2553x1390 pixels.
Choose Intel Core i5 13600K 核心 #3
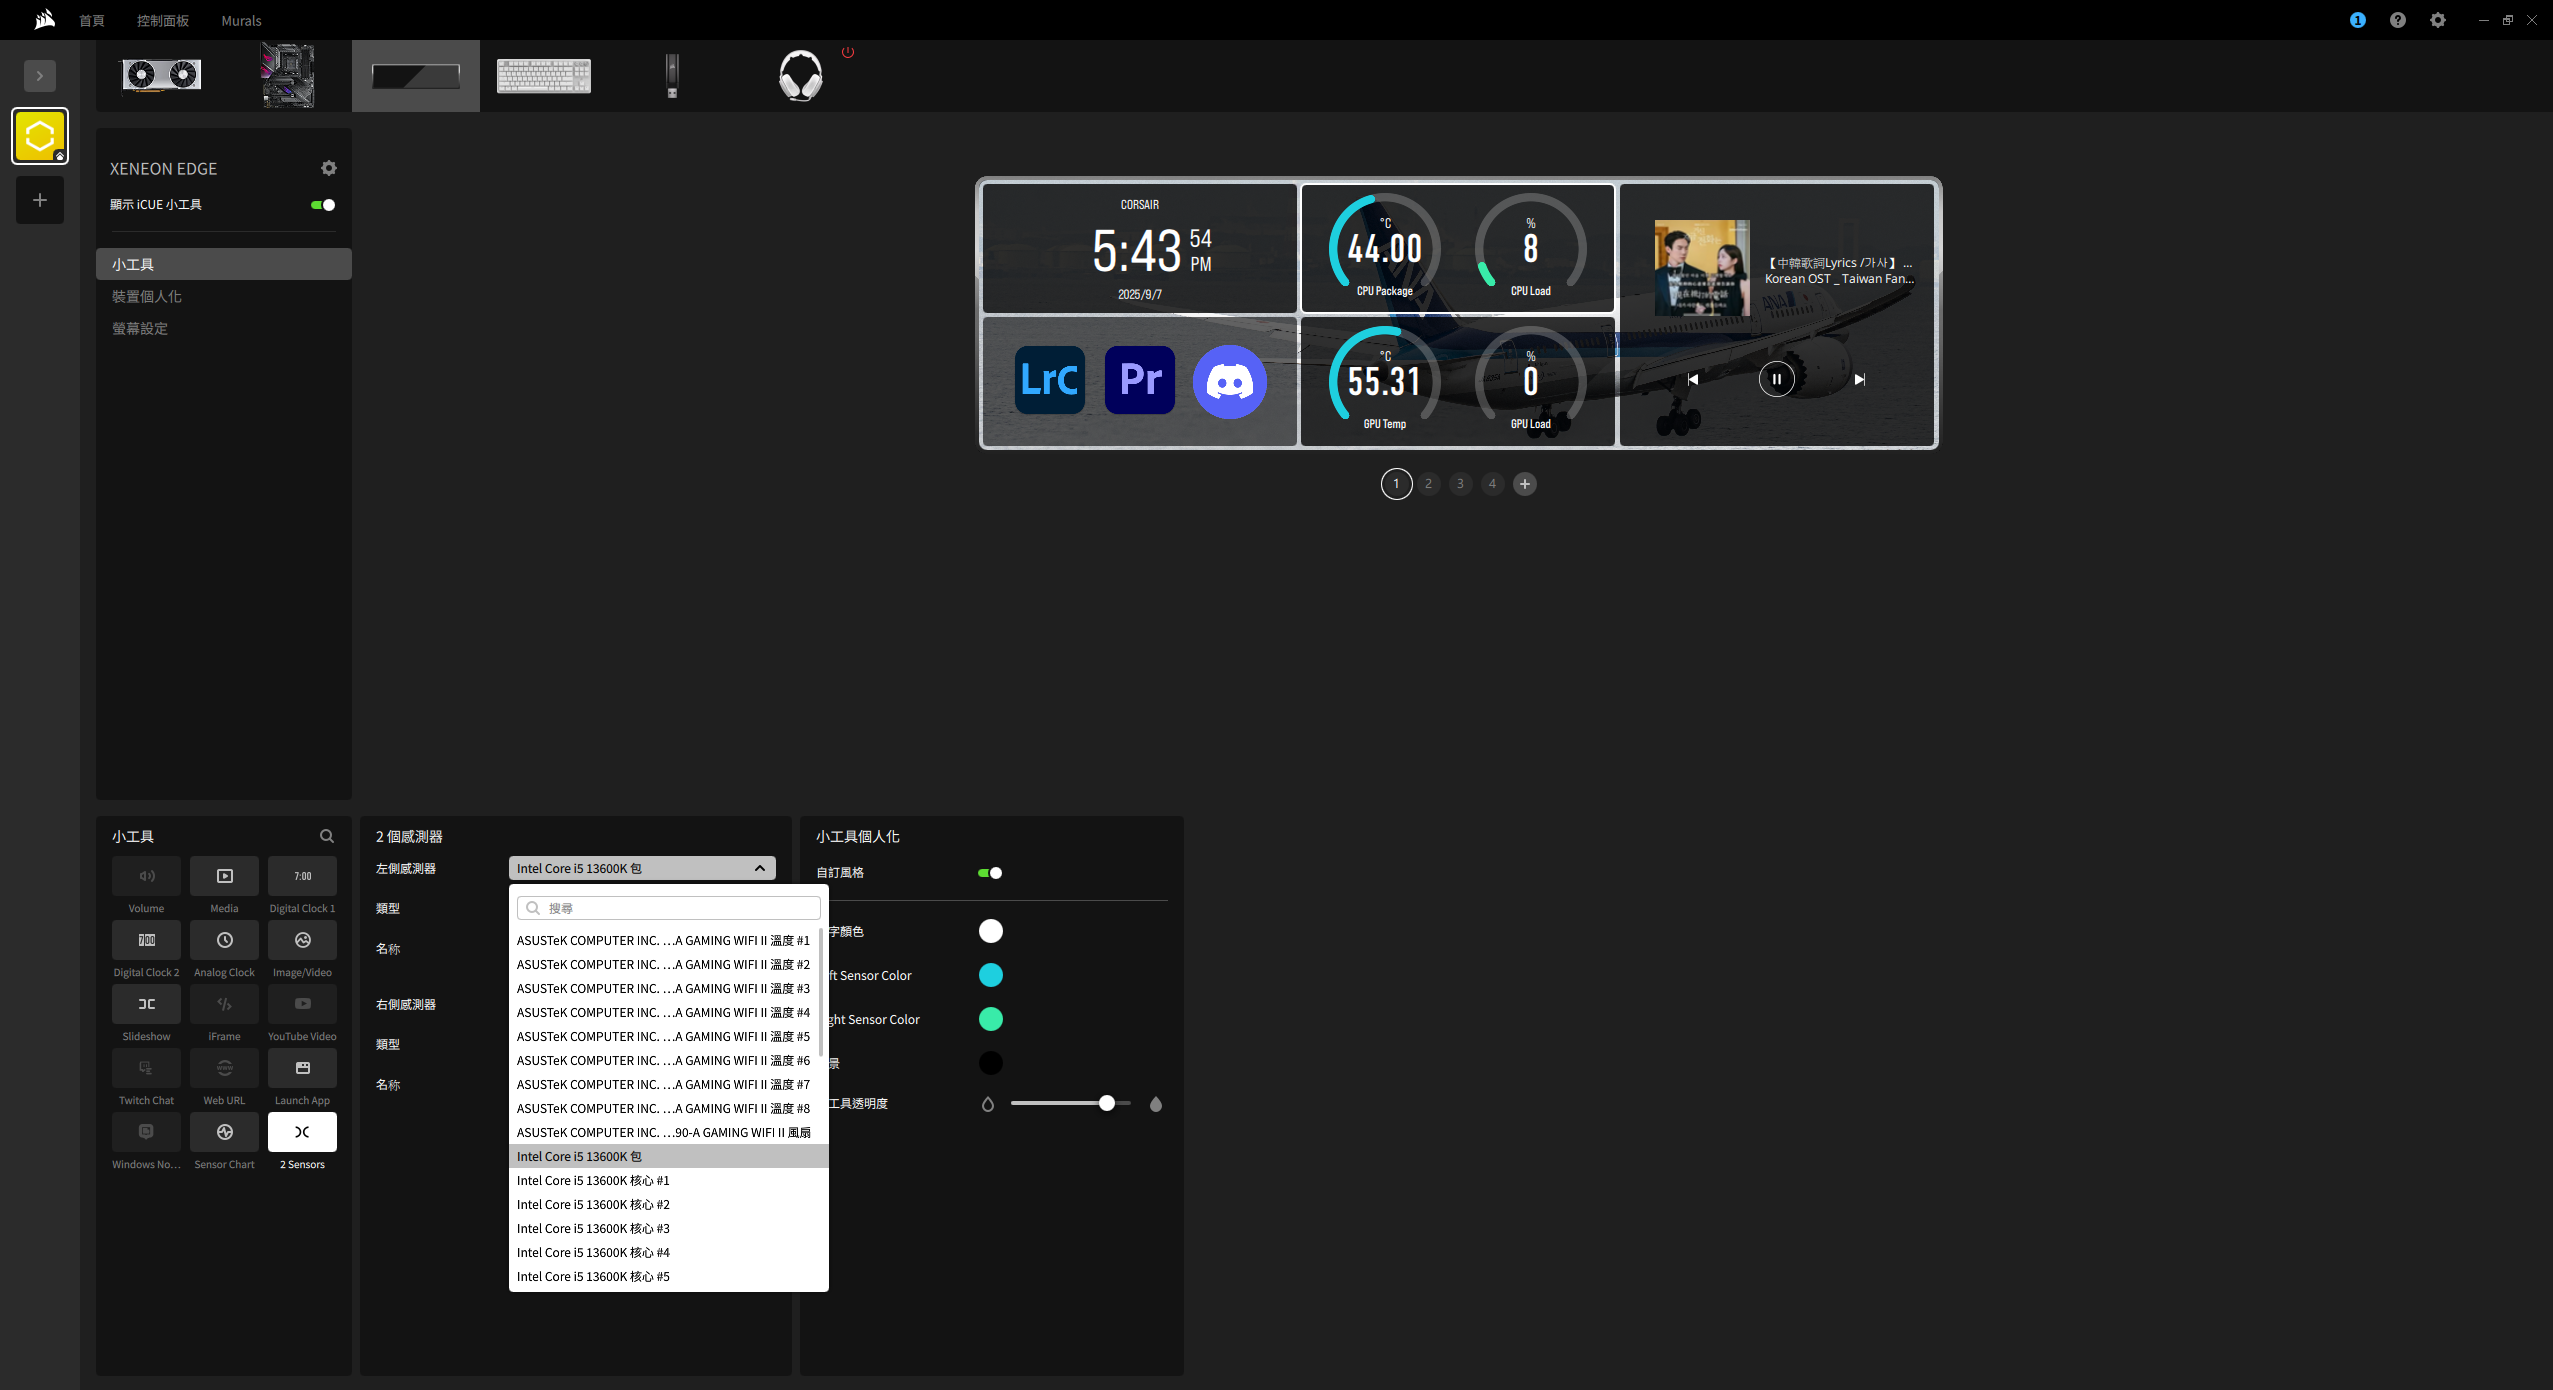point(593,1228)
